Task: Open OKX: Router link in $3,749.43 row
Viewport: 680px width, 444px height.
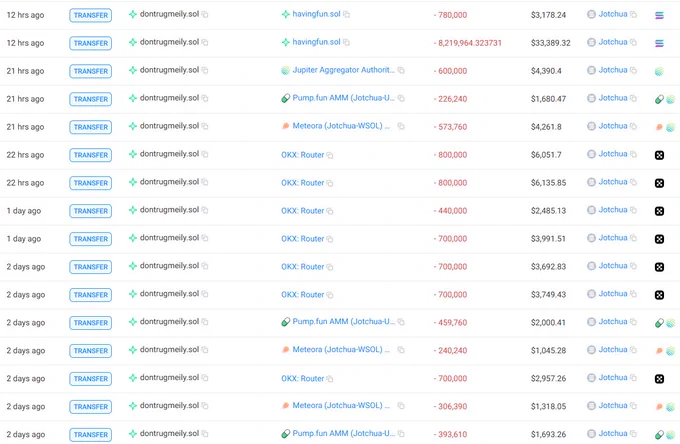Action: 303,295
